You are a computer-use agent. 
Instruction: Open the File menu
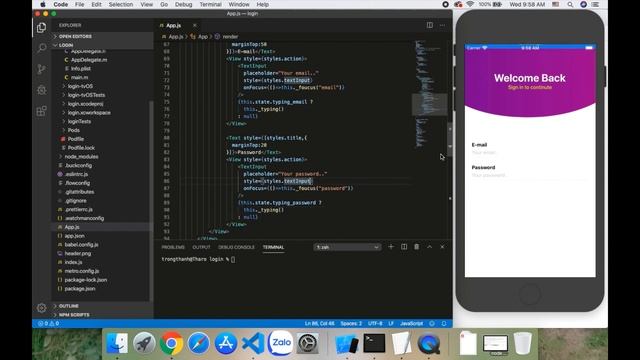(x=80, y=4)
